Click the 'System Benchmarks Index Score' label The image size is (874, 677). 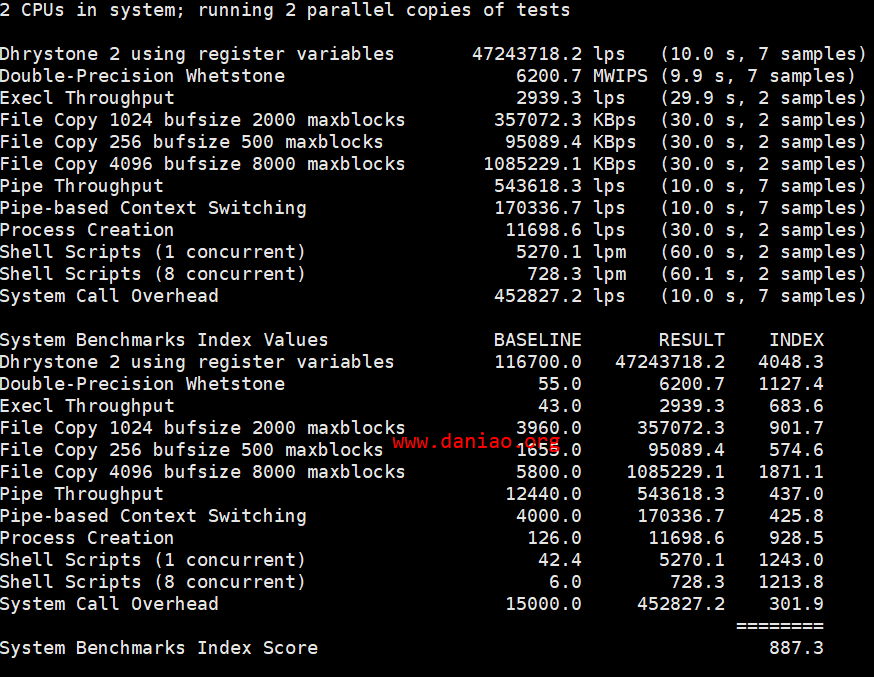click(159, 648)
